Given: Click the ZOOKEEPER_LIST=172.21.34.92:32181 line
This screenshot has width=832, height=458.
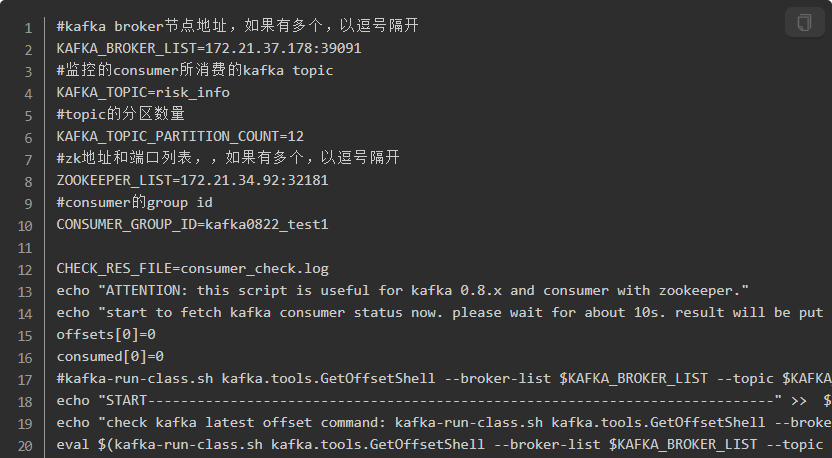Looking at the screenshot, I should [193, 180].
